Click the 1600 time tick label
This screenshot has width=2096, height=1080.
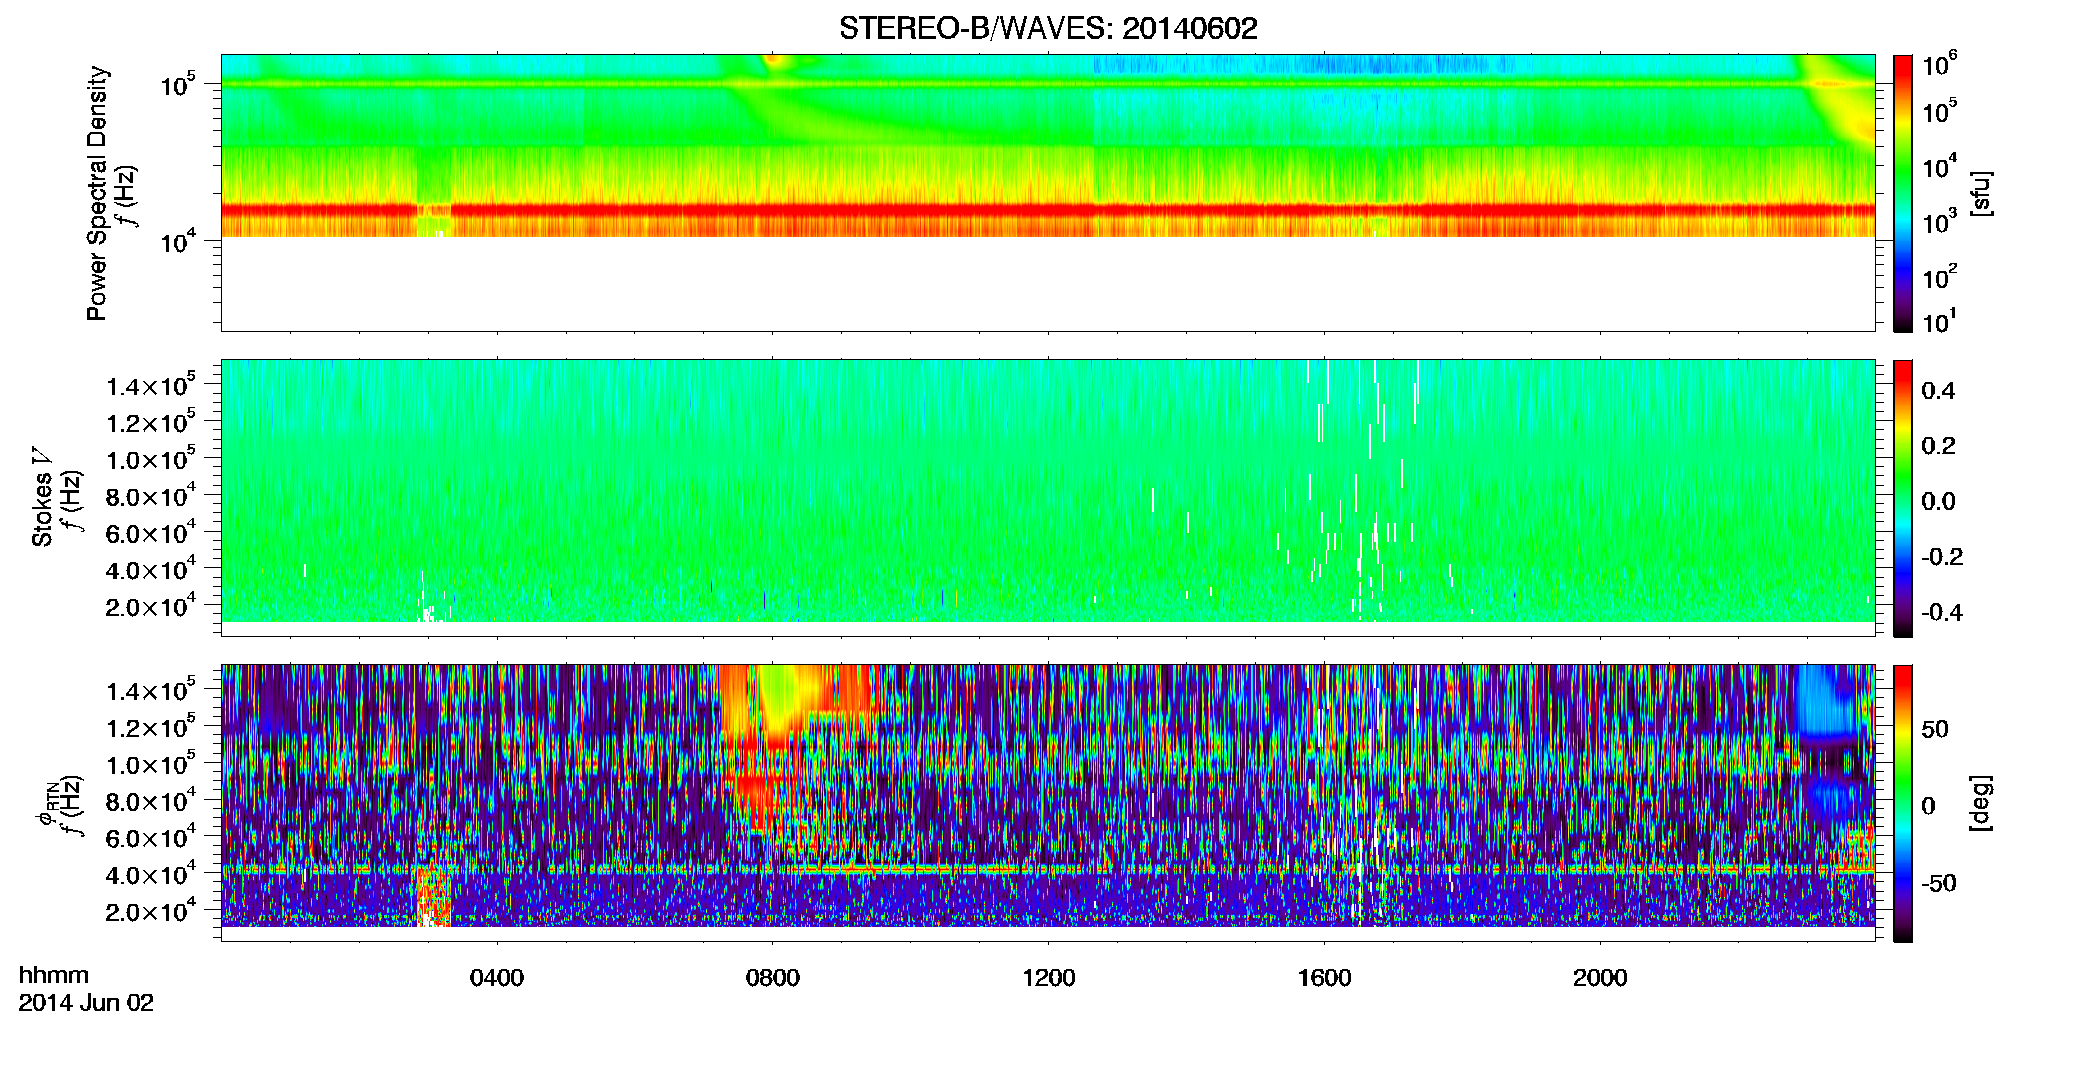coord(1325,977)
